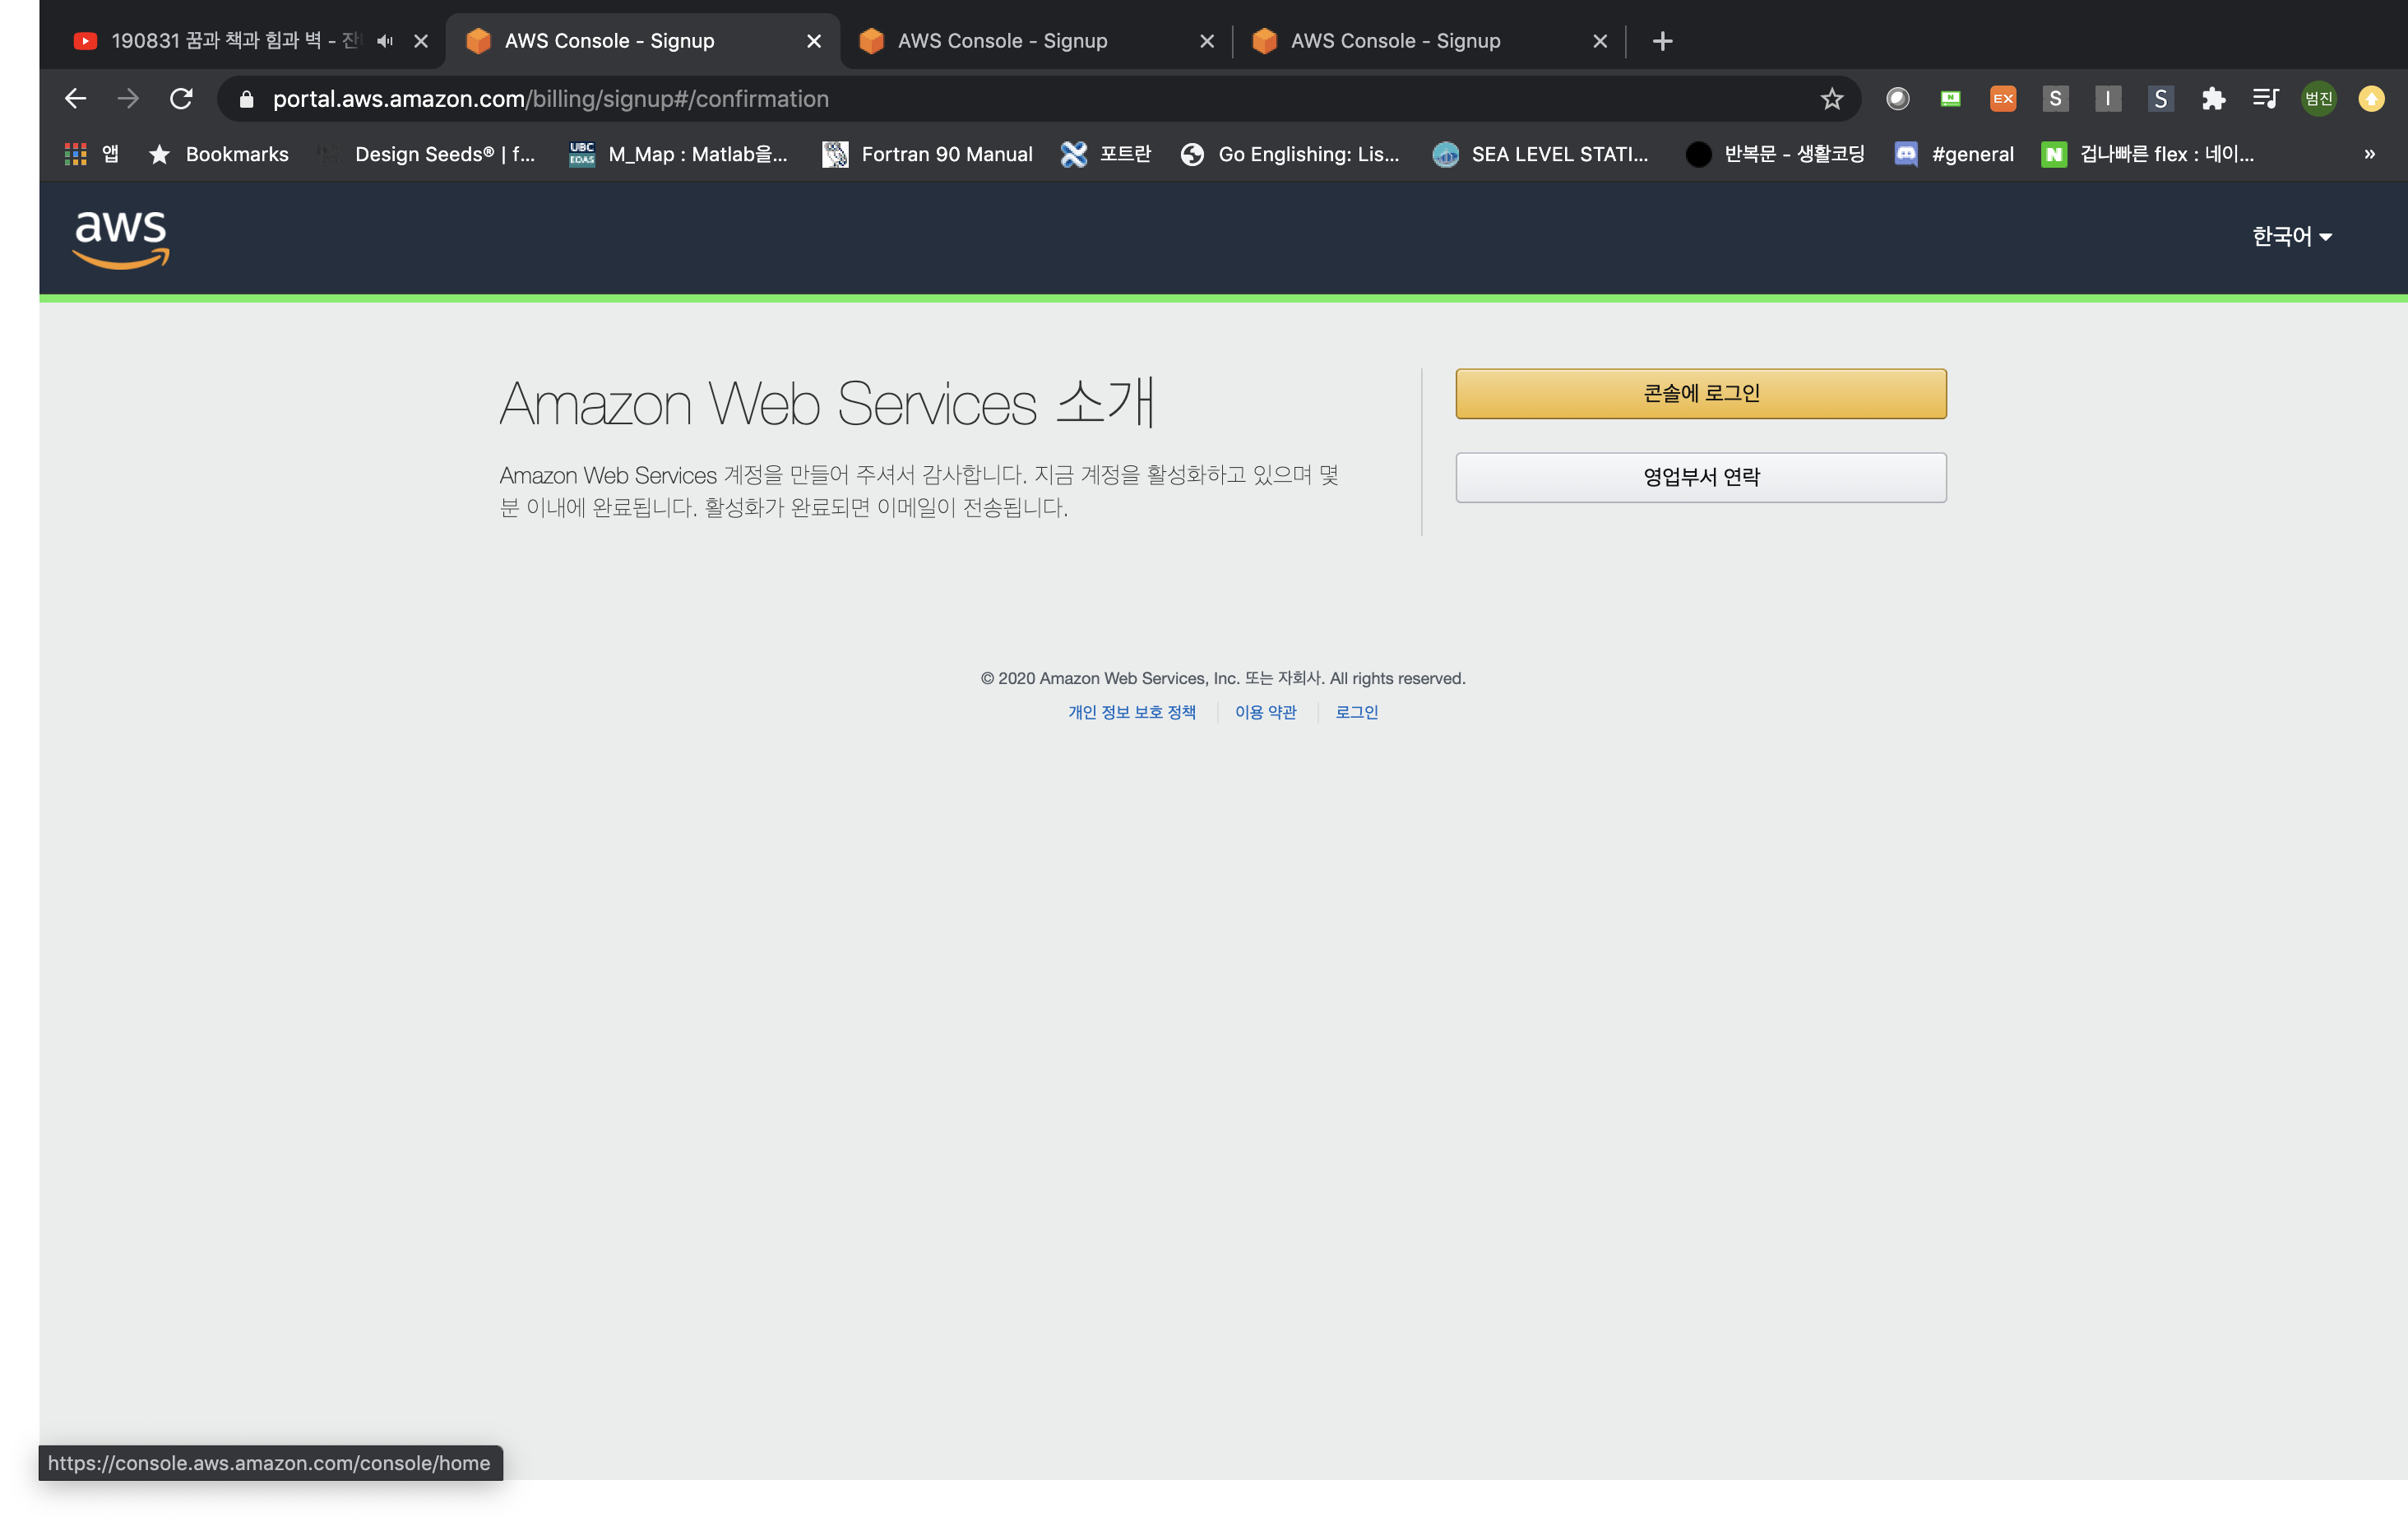
Task: Open a new browser tab
Action: tap(1662, 41)
